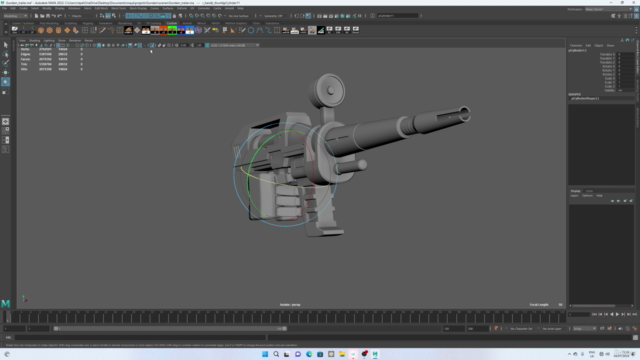Viewport: 640px width, 360px height.
Task: Open the No Live Surface dropdown
Action: pos(239,16)
